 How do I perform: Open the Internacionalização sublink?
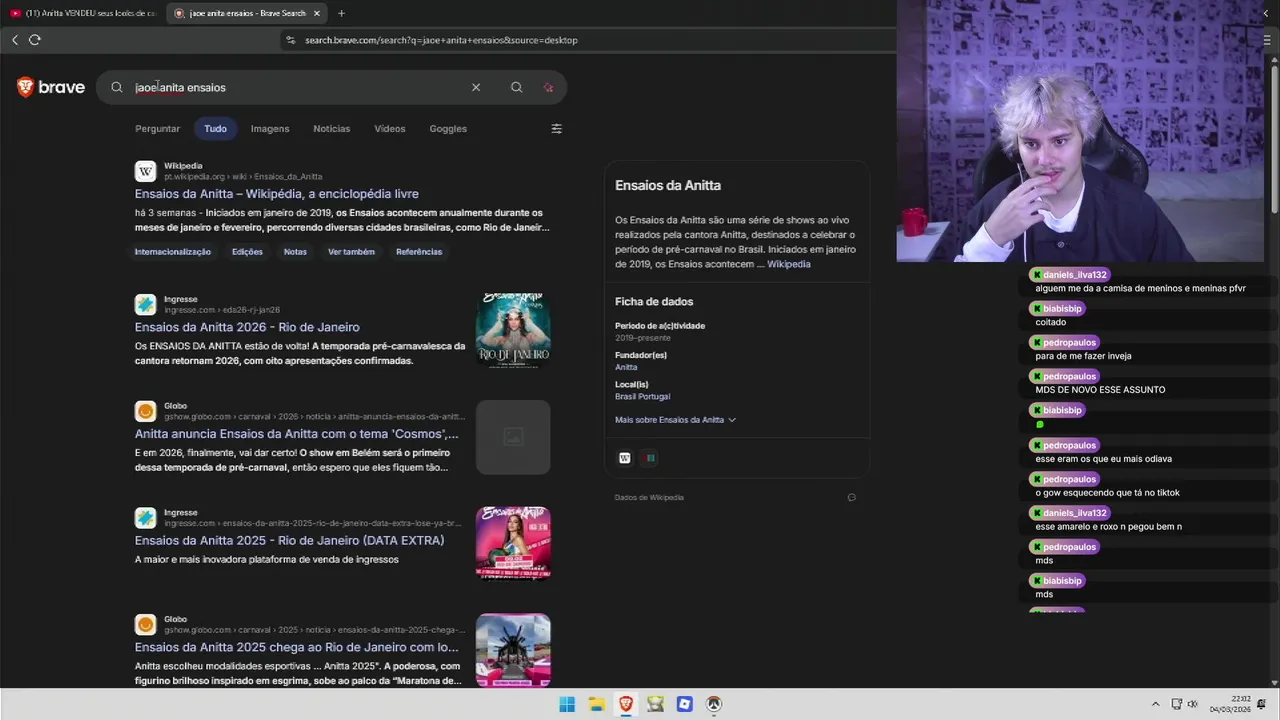click(x=173, y=252)
